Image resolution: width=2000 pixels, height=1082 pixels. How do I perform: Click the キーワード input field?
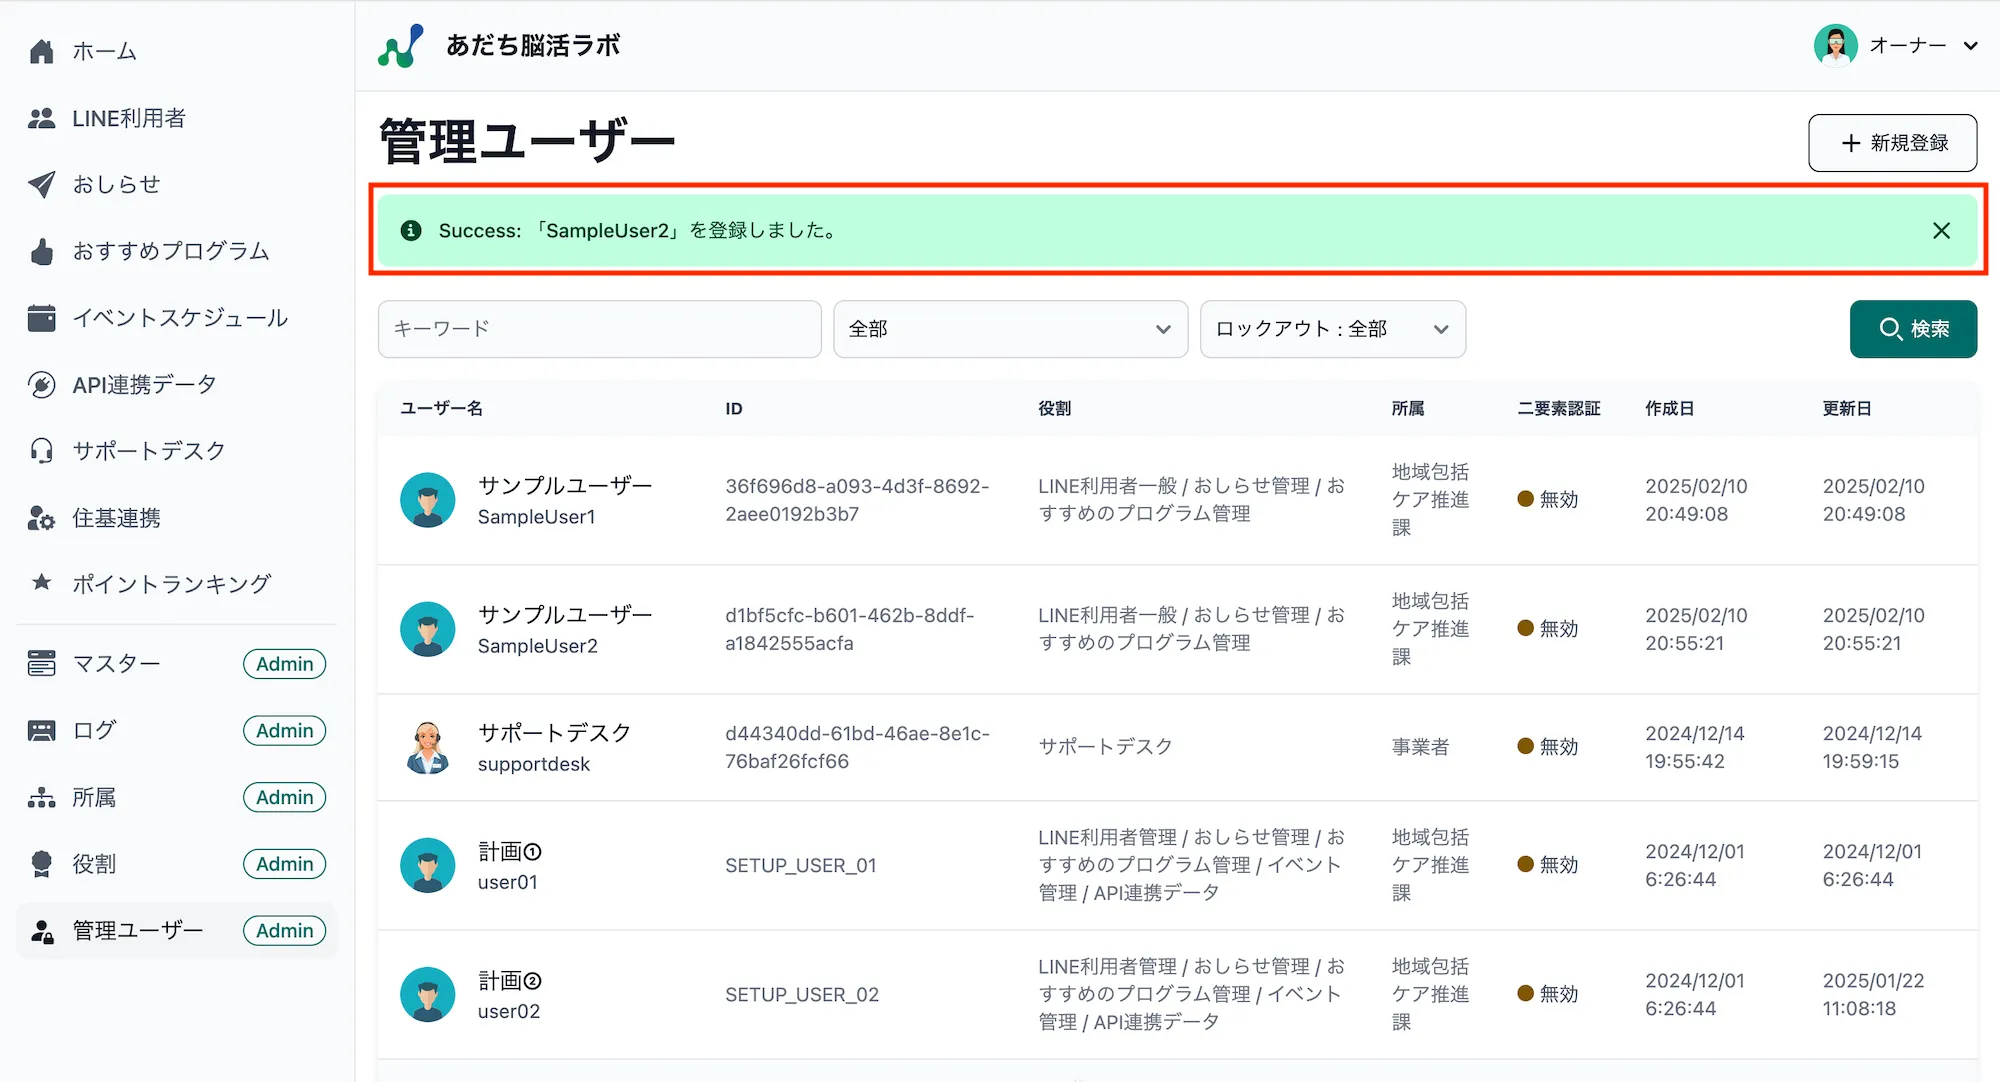coord(598,329)
